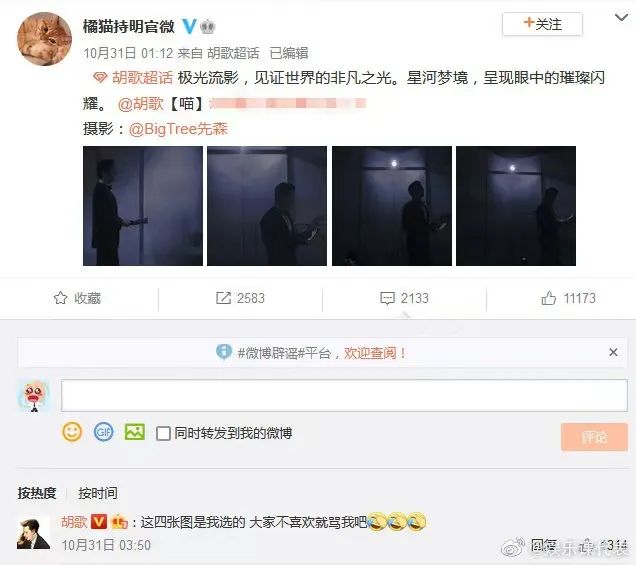Click the emoji smiley face icon
The image size is (636, 565).
point(72,432)
